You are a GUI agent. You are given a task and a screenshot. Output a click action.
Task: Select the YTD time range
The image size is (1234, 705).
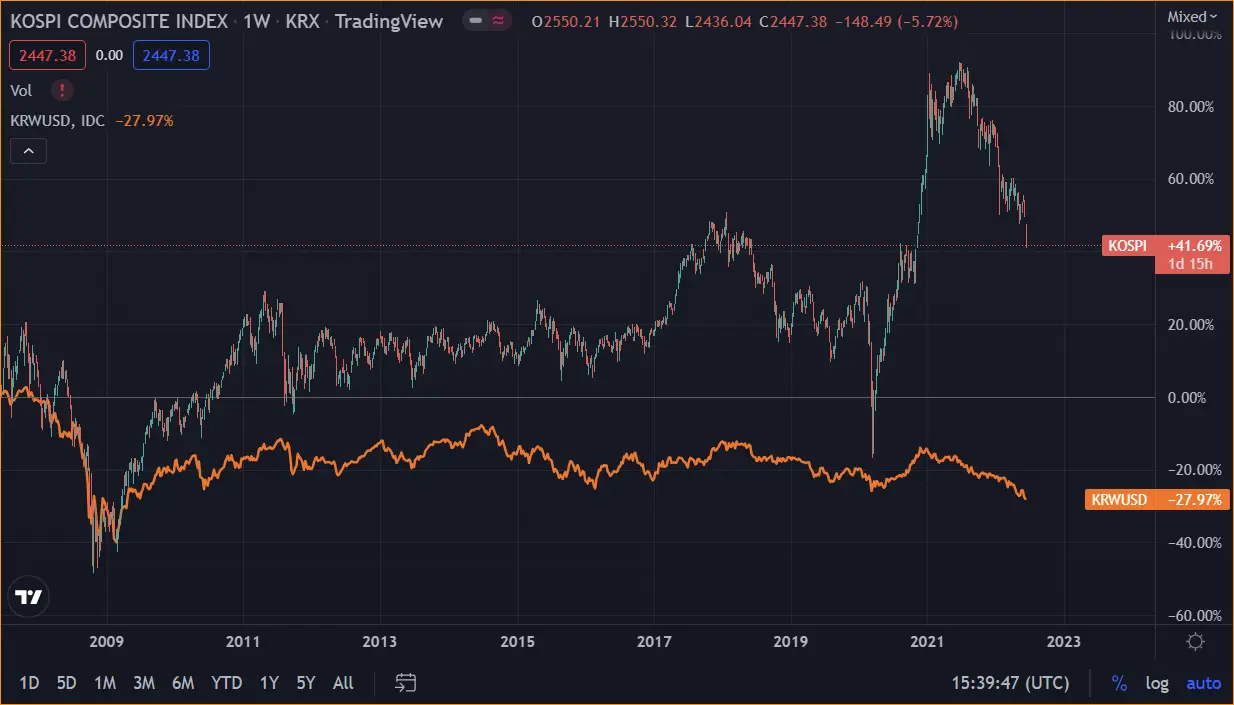(x=227, y=683)
